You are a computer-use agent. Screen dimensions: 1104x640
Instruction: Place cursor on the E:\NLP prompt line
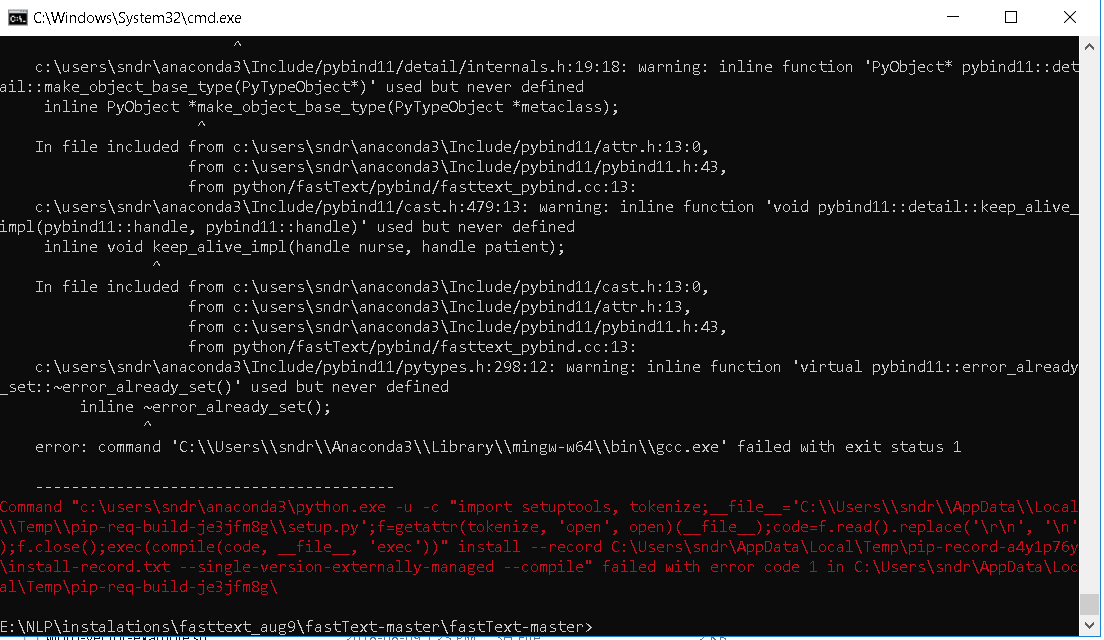[300, 626]
